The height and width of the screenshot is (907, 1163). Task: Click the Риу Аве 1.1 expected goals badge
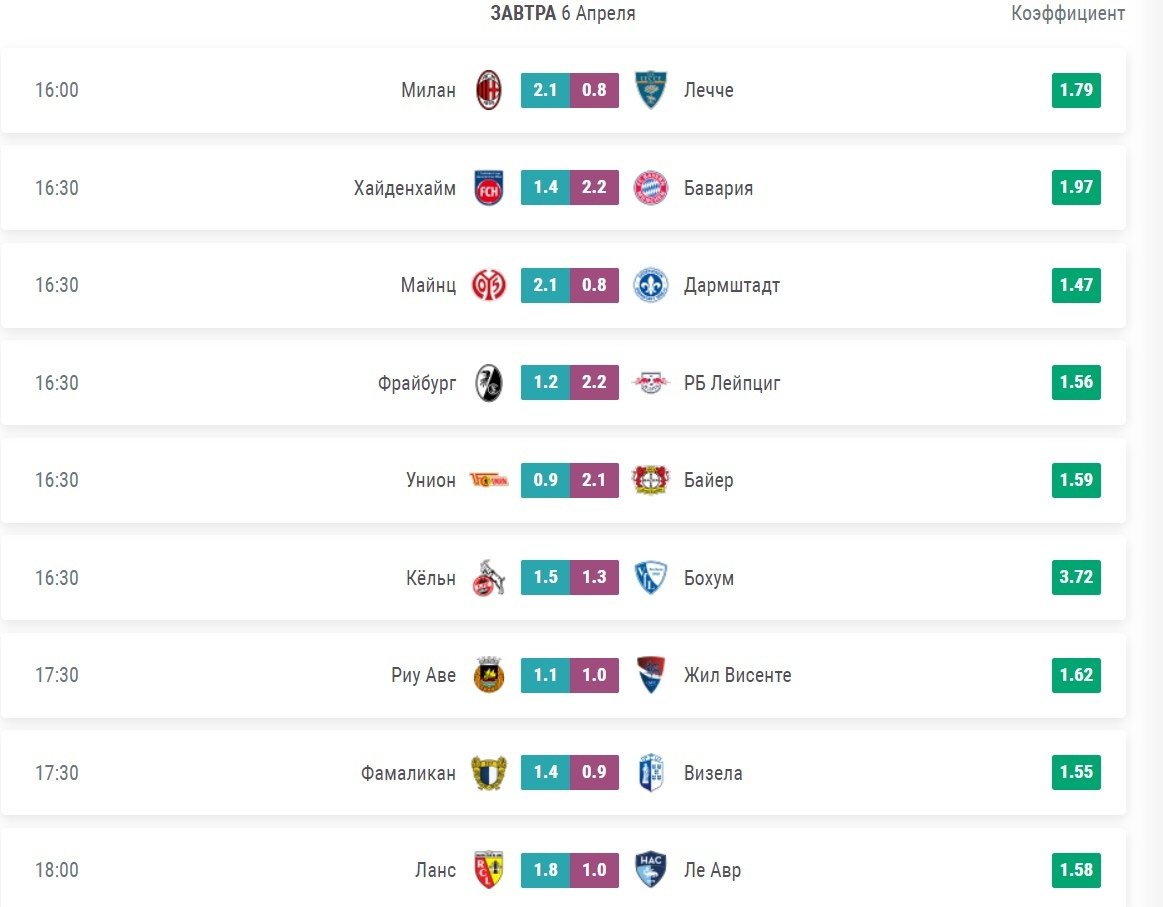545,675
